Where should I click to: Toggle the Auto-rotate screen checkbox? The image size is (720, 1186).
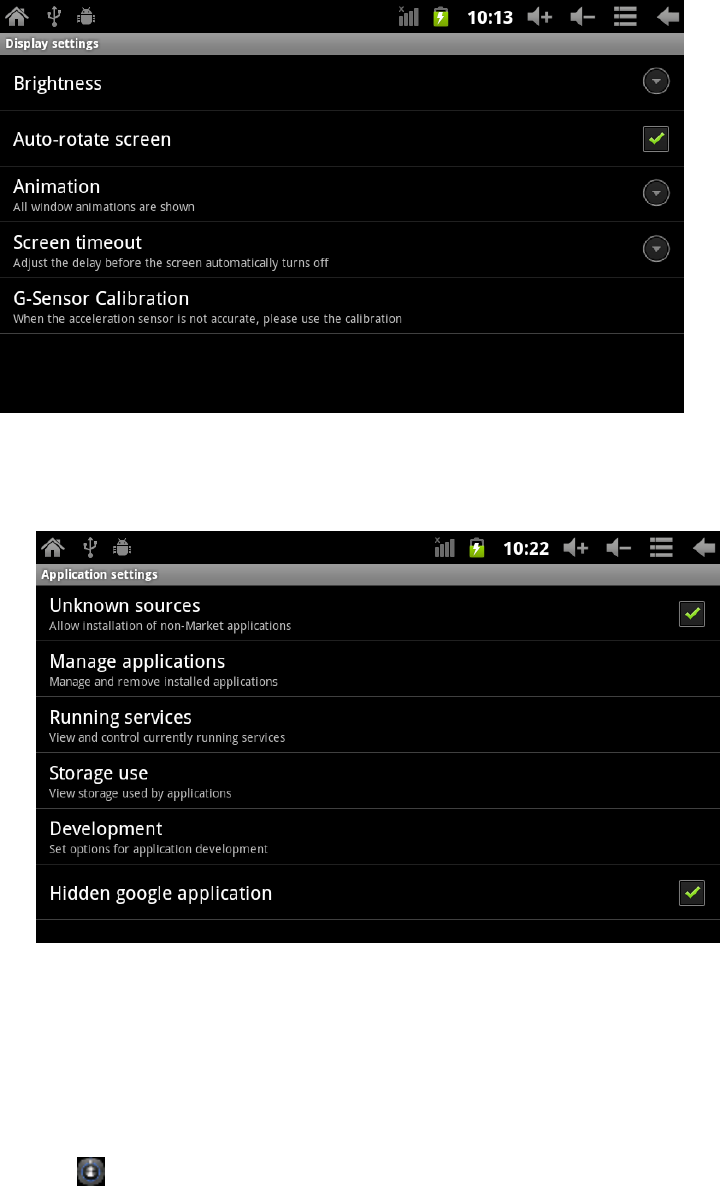click(656, 138)
